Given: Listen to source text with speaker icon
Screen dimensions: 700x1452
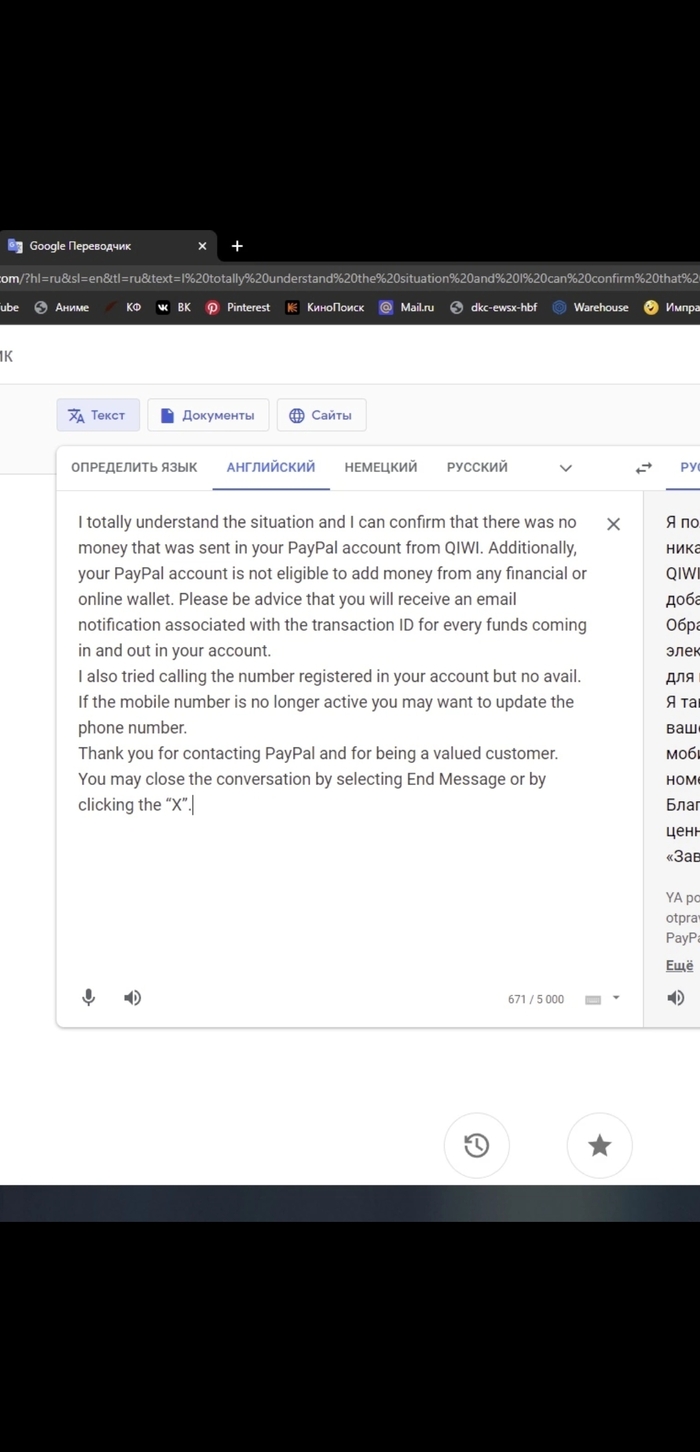Looking at the screenshot, I should [x=133, y=997].
